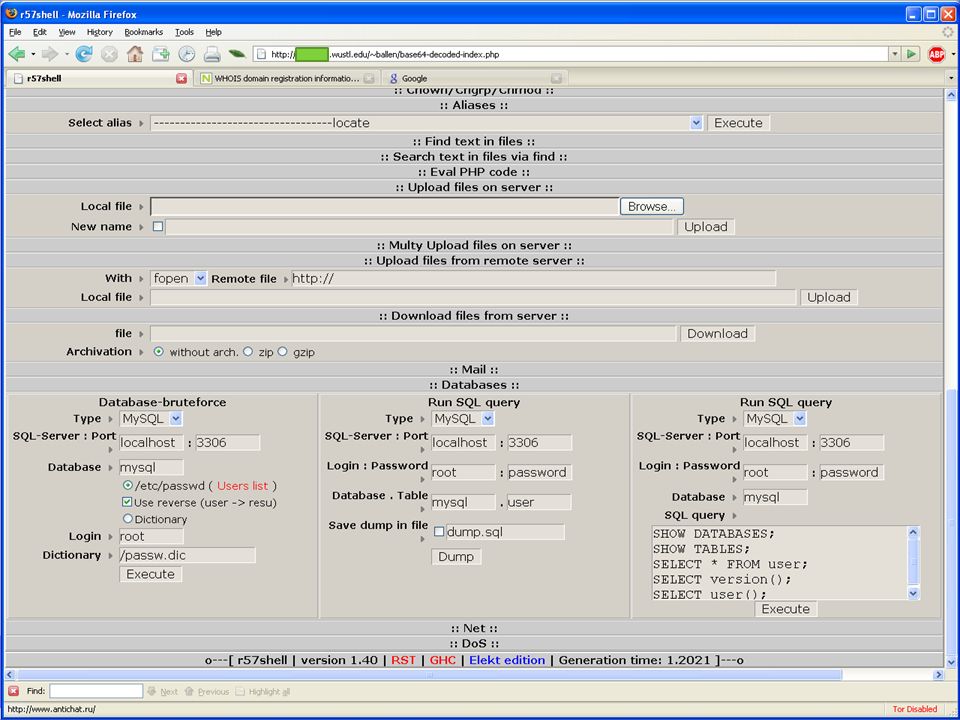The width and height of the screenshot is (960, 720).
Task: Click Previous in the Find bar
Action: pos(207,692)
